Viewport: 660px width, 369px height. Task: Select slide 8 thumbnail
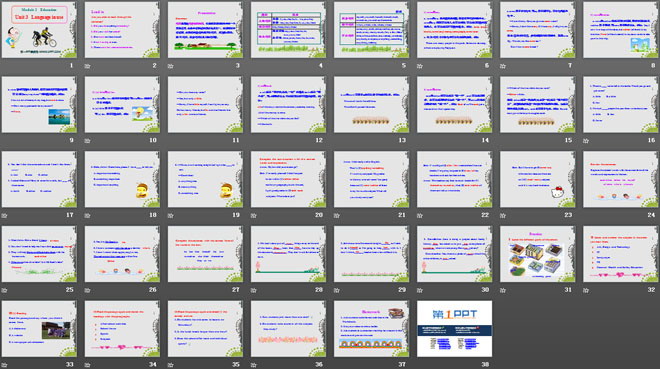[621, 30]
